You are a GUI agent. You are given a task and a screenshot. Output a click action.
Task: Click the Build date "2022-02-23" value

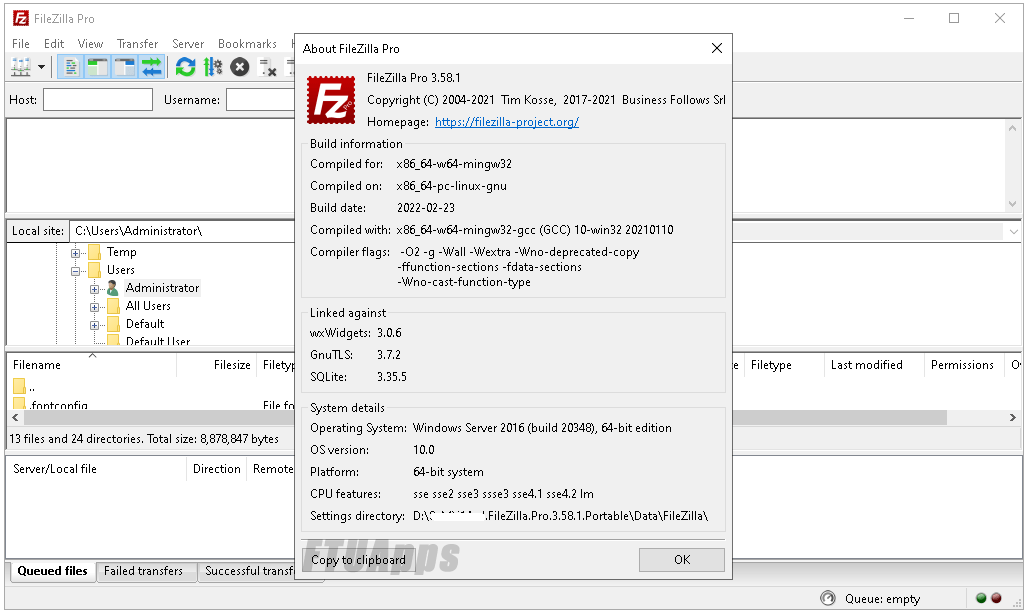pos(426,208)
